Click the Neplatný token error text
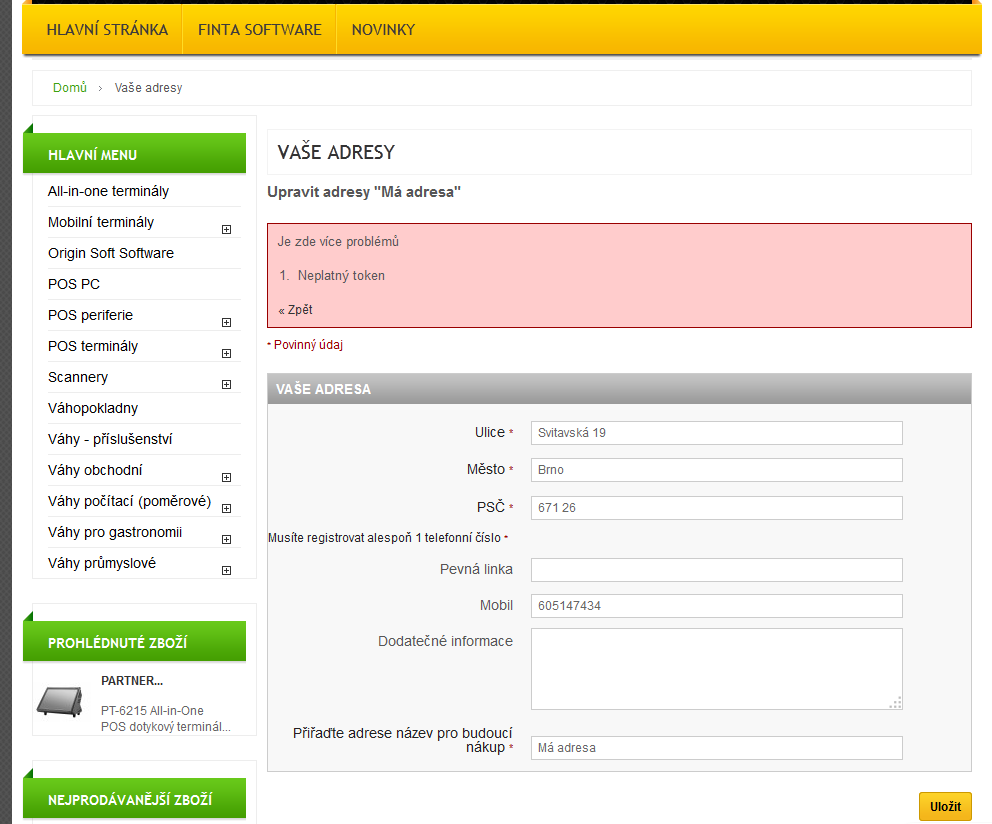Image resolution: width=992 pixels, height=824 pixels. click(341, 275)
